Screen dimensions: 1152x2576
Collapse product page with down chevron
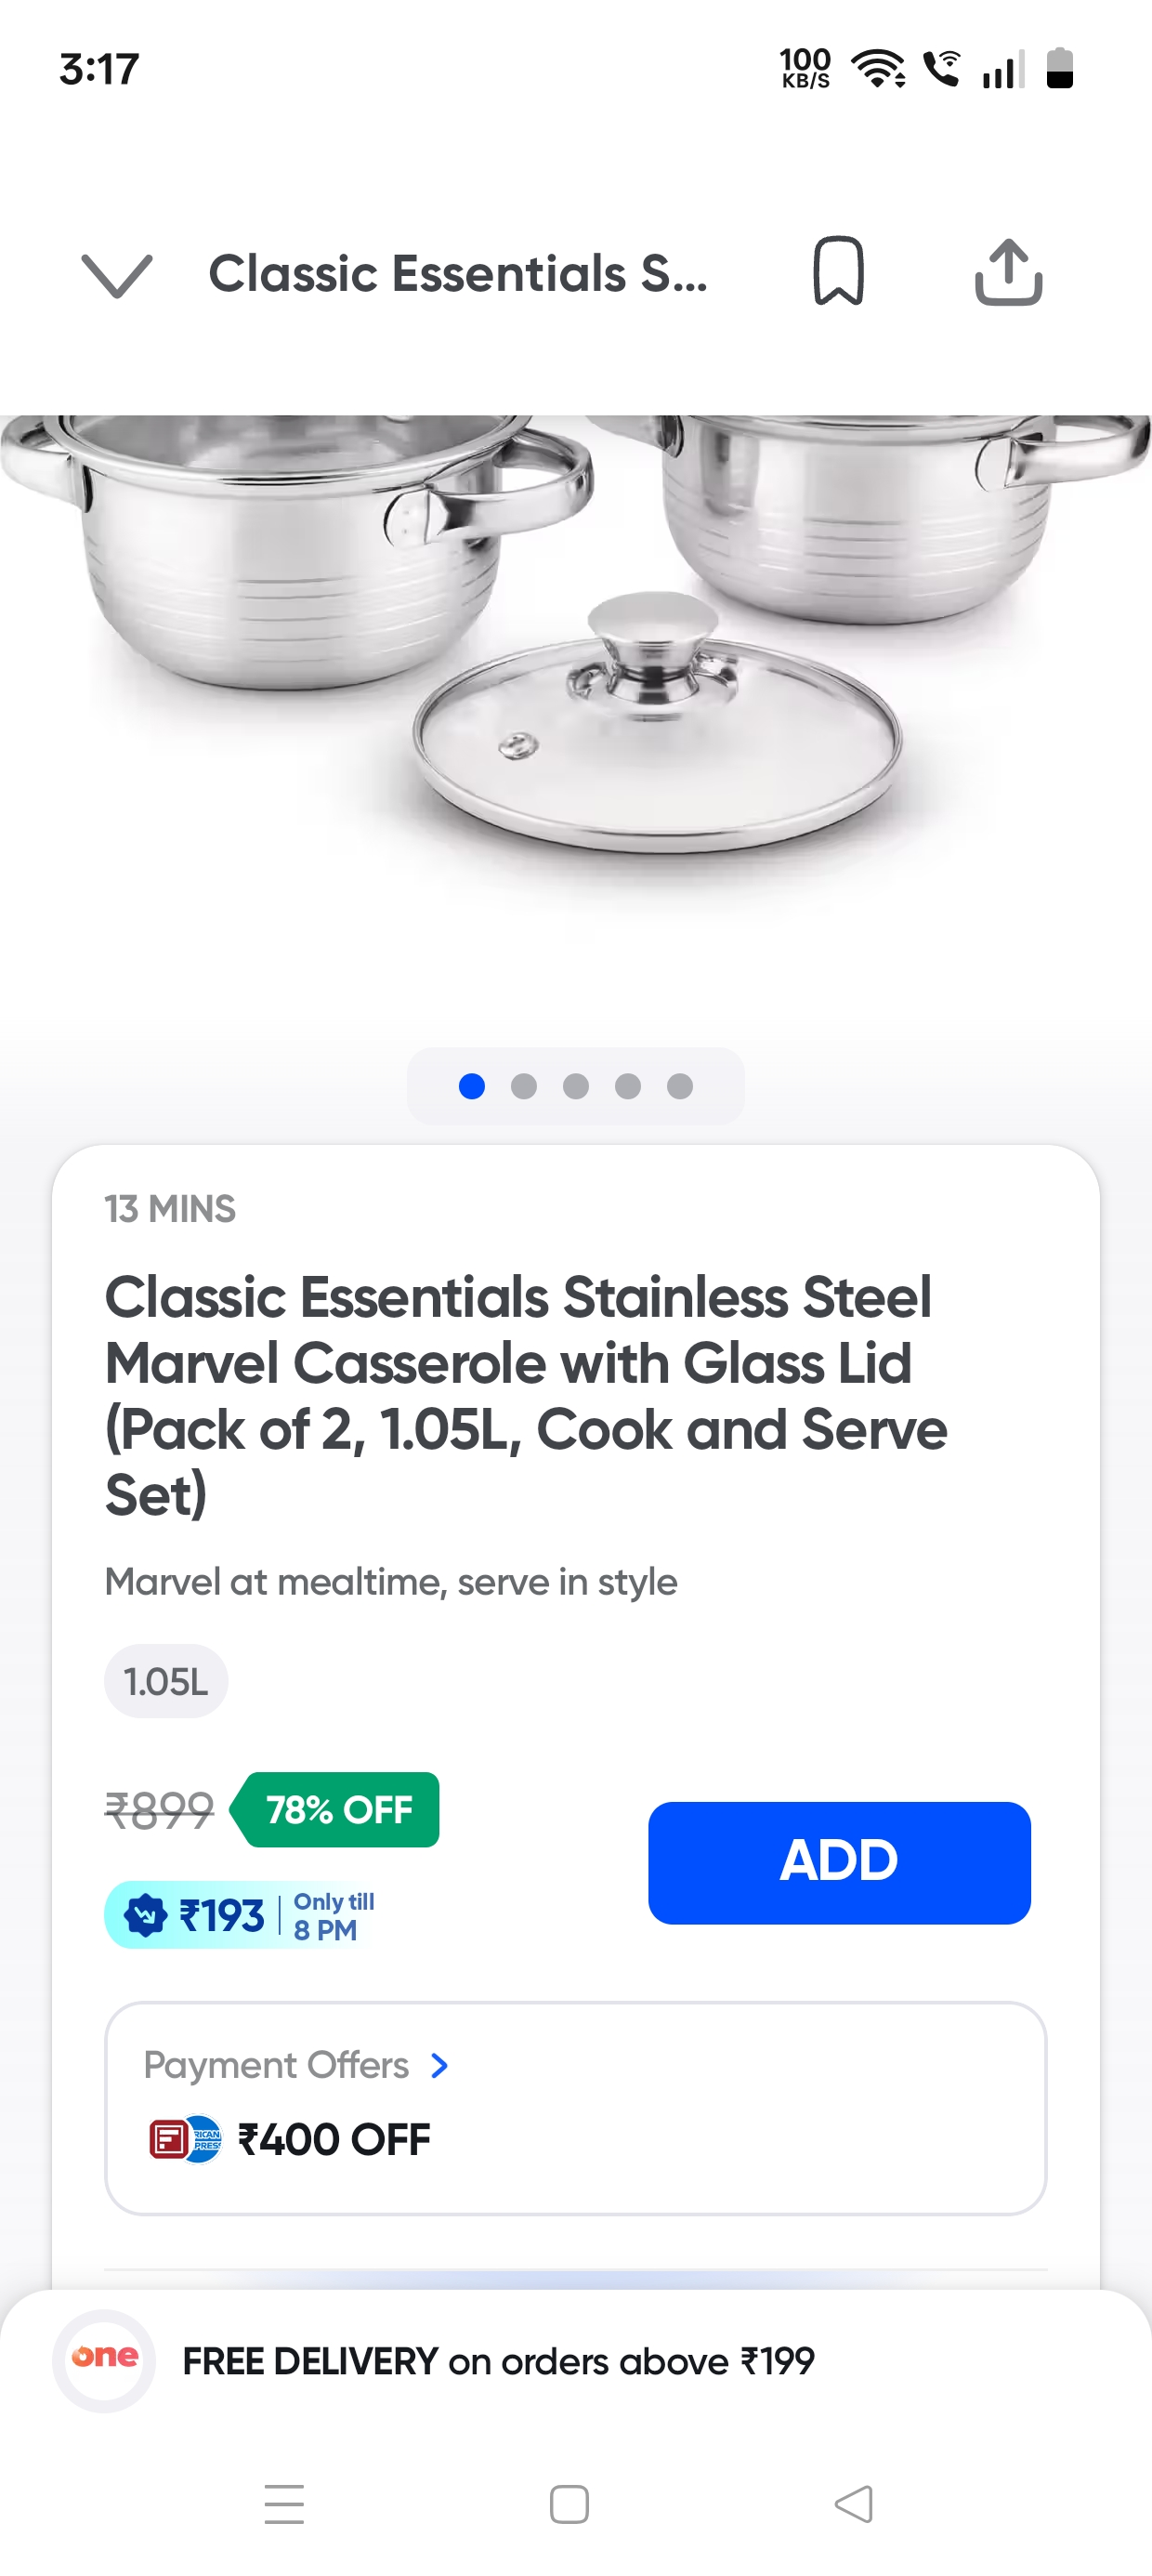pos(116,275)
